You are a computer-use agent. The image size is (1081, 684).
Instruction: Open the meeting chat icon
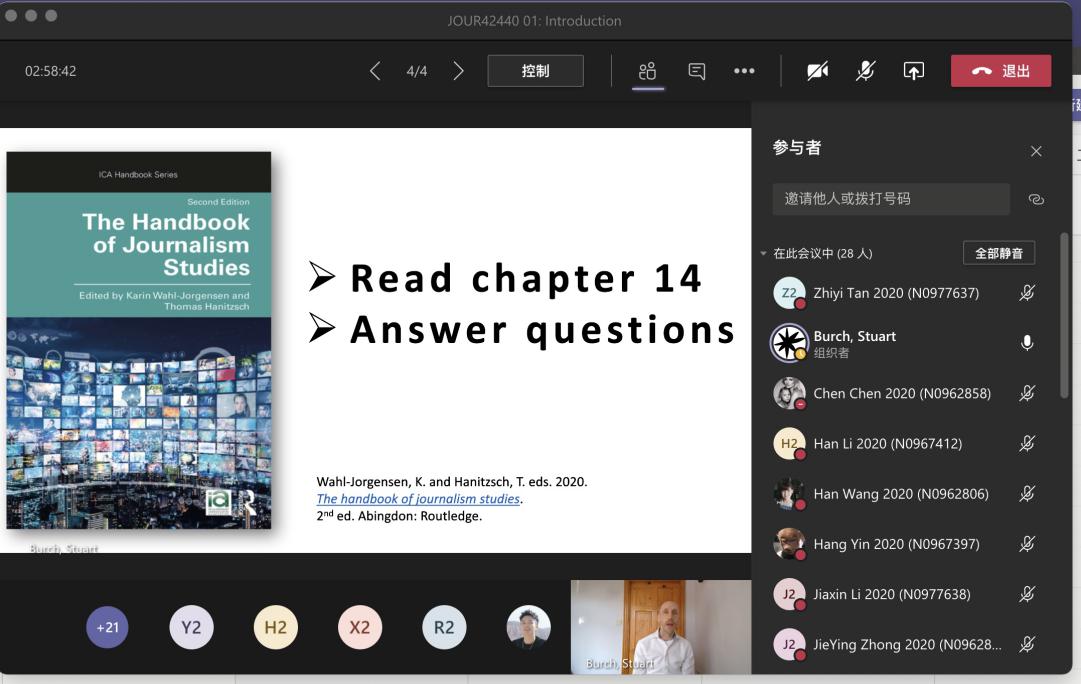[697, 71]
